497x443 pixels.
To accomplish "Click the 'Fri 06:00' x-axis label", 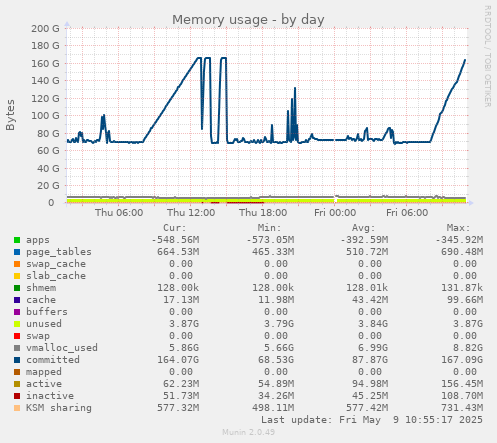I will tap(407, 213).
